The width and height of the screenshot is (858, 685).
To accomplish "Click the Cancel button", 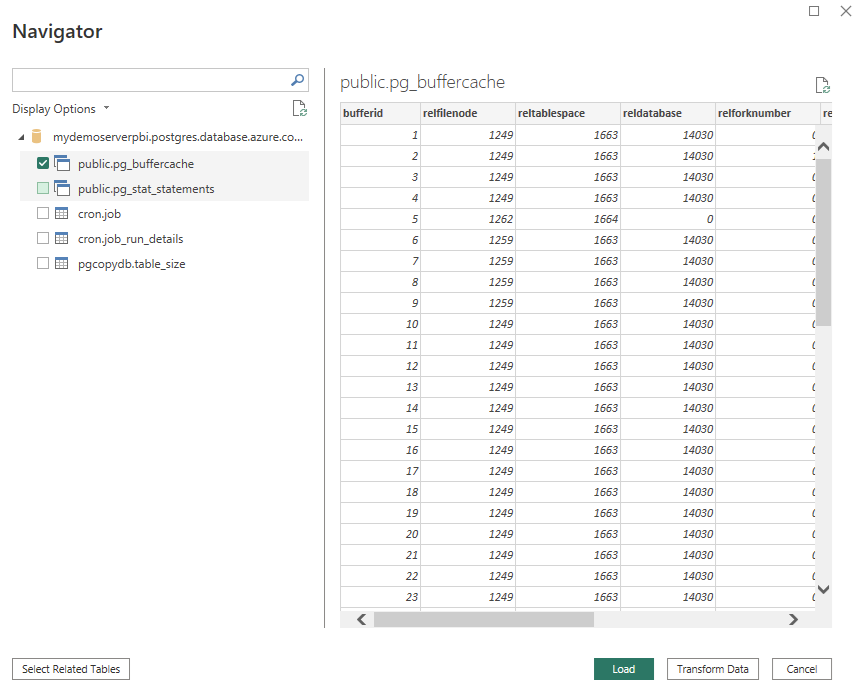I will (801, 668).
